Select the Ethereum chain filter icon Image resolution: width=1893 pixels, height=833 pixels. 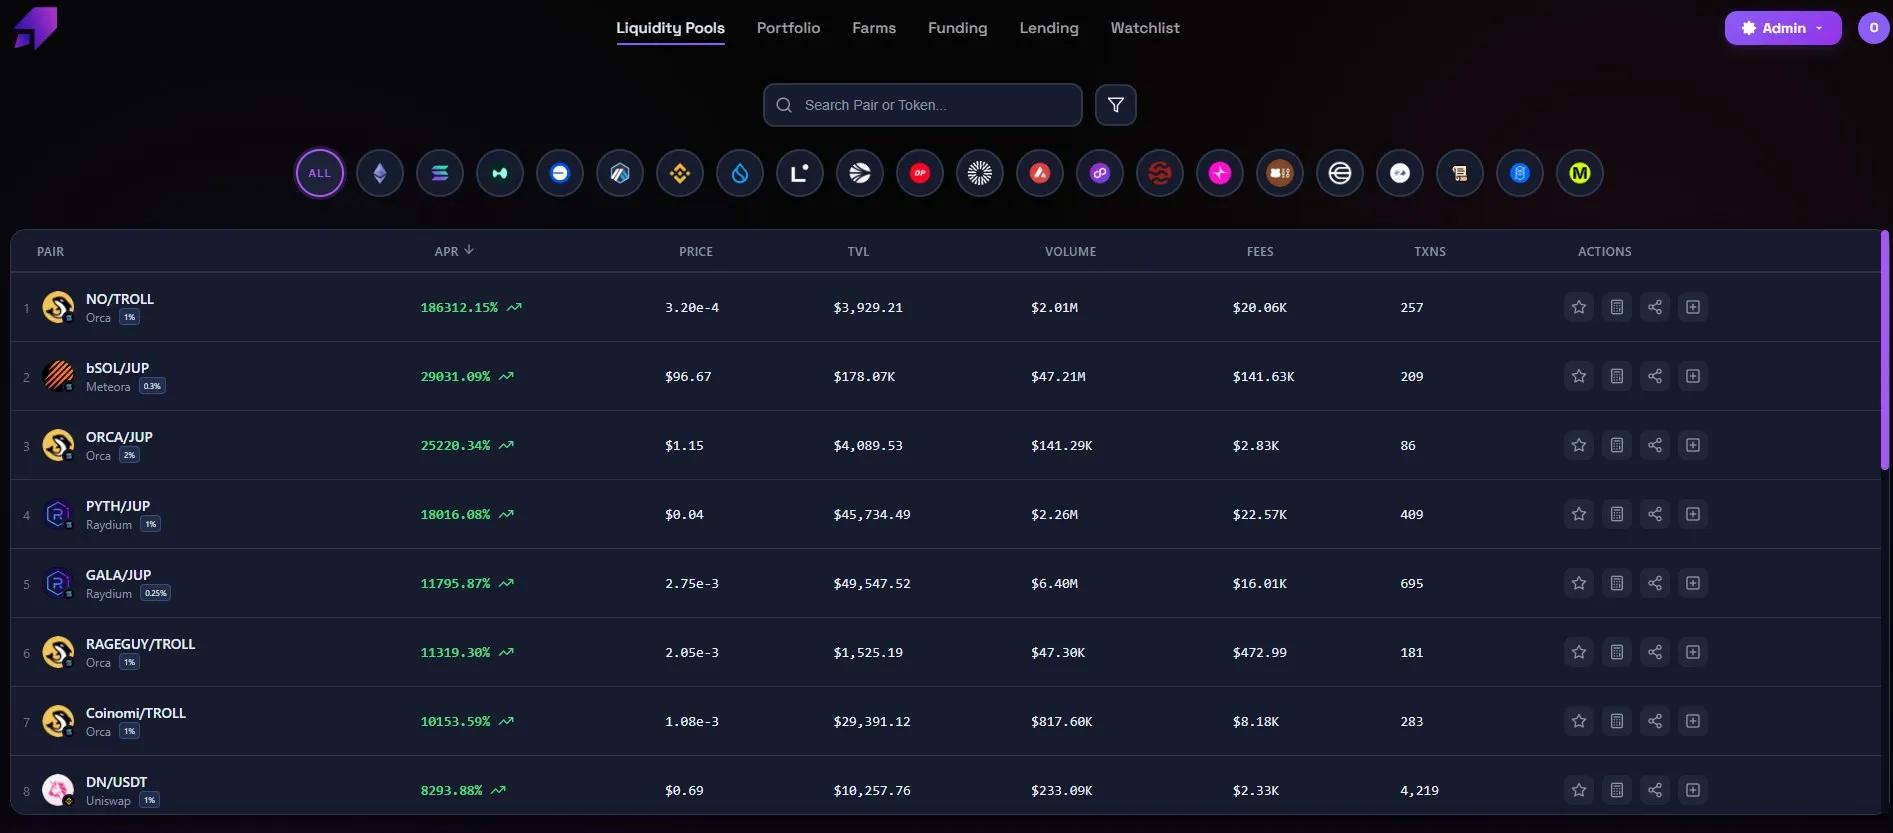[x=380, y=173]
